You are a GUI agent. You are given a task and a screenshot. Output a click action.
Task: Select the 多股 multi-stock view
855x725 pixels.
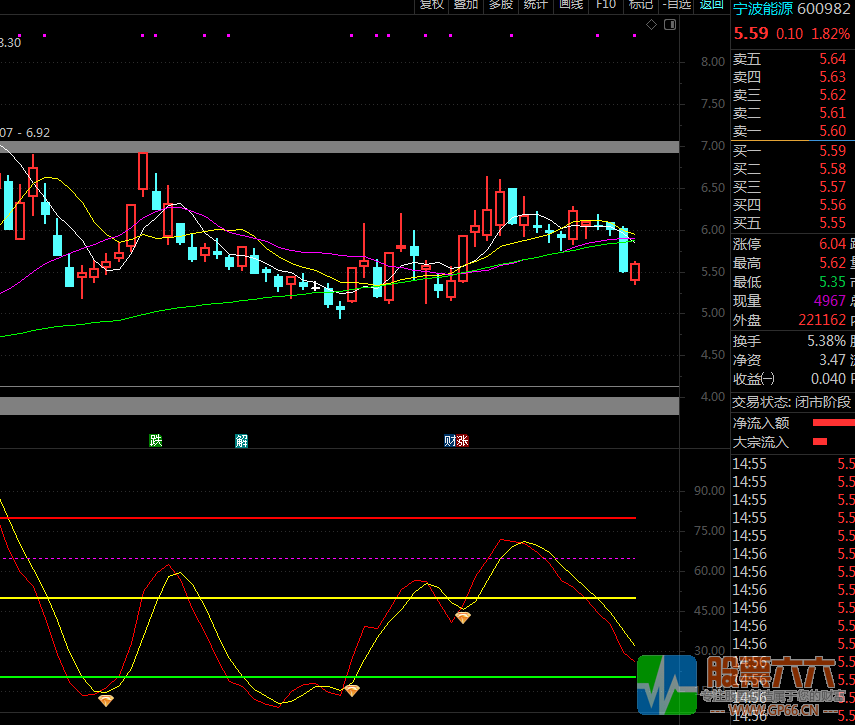(x=501, y=4)
